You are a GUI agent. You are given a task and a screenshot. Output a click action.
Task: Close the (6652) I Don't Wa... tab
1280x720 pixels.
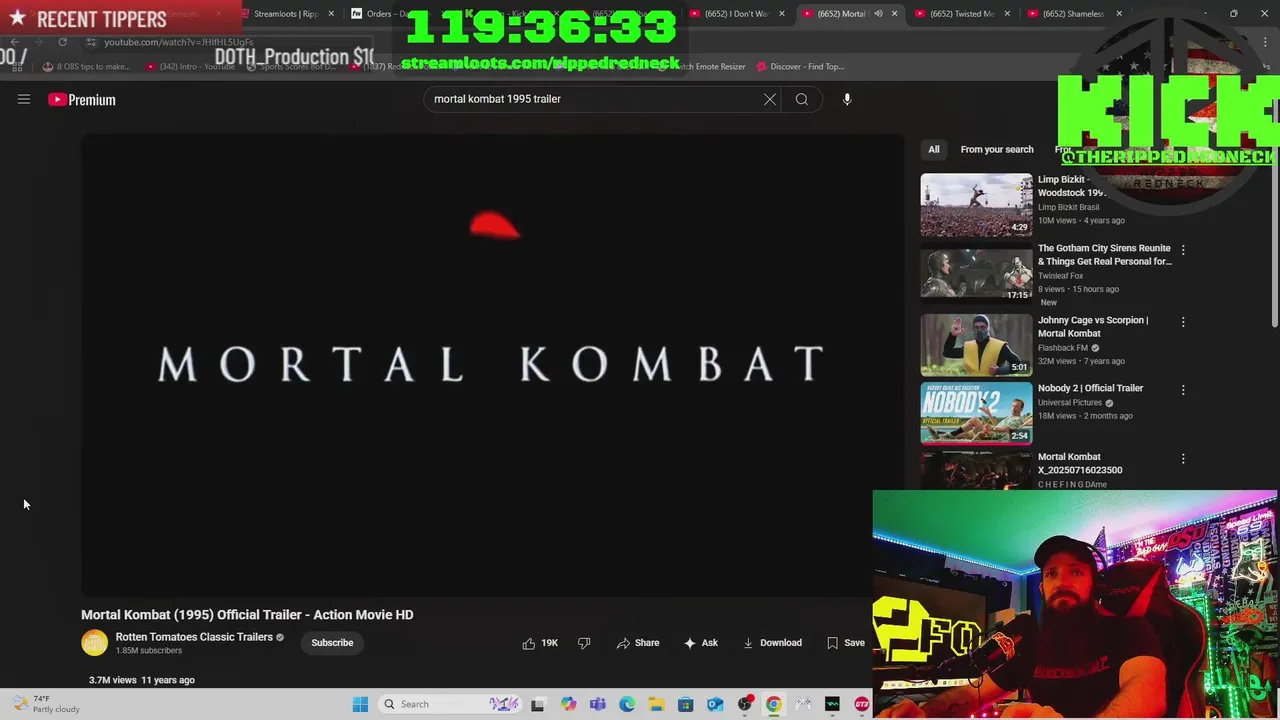click(782, 14)
